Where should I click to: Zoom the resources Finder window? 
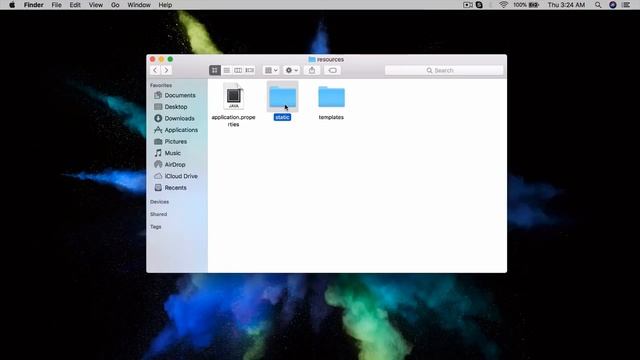tap(170, 59)
